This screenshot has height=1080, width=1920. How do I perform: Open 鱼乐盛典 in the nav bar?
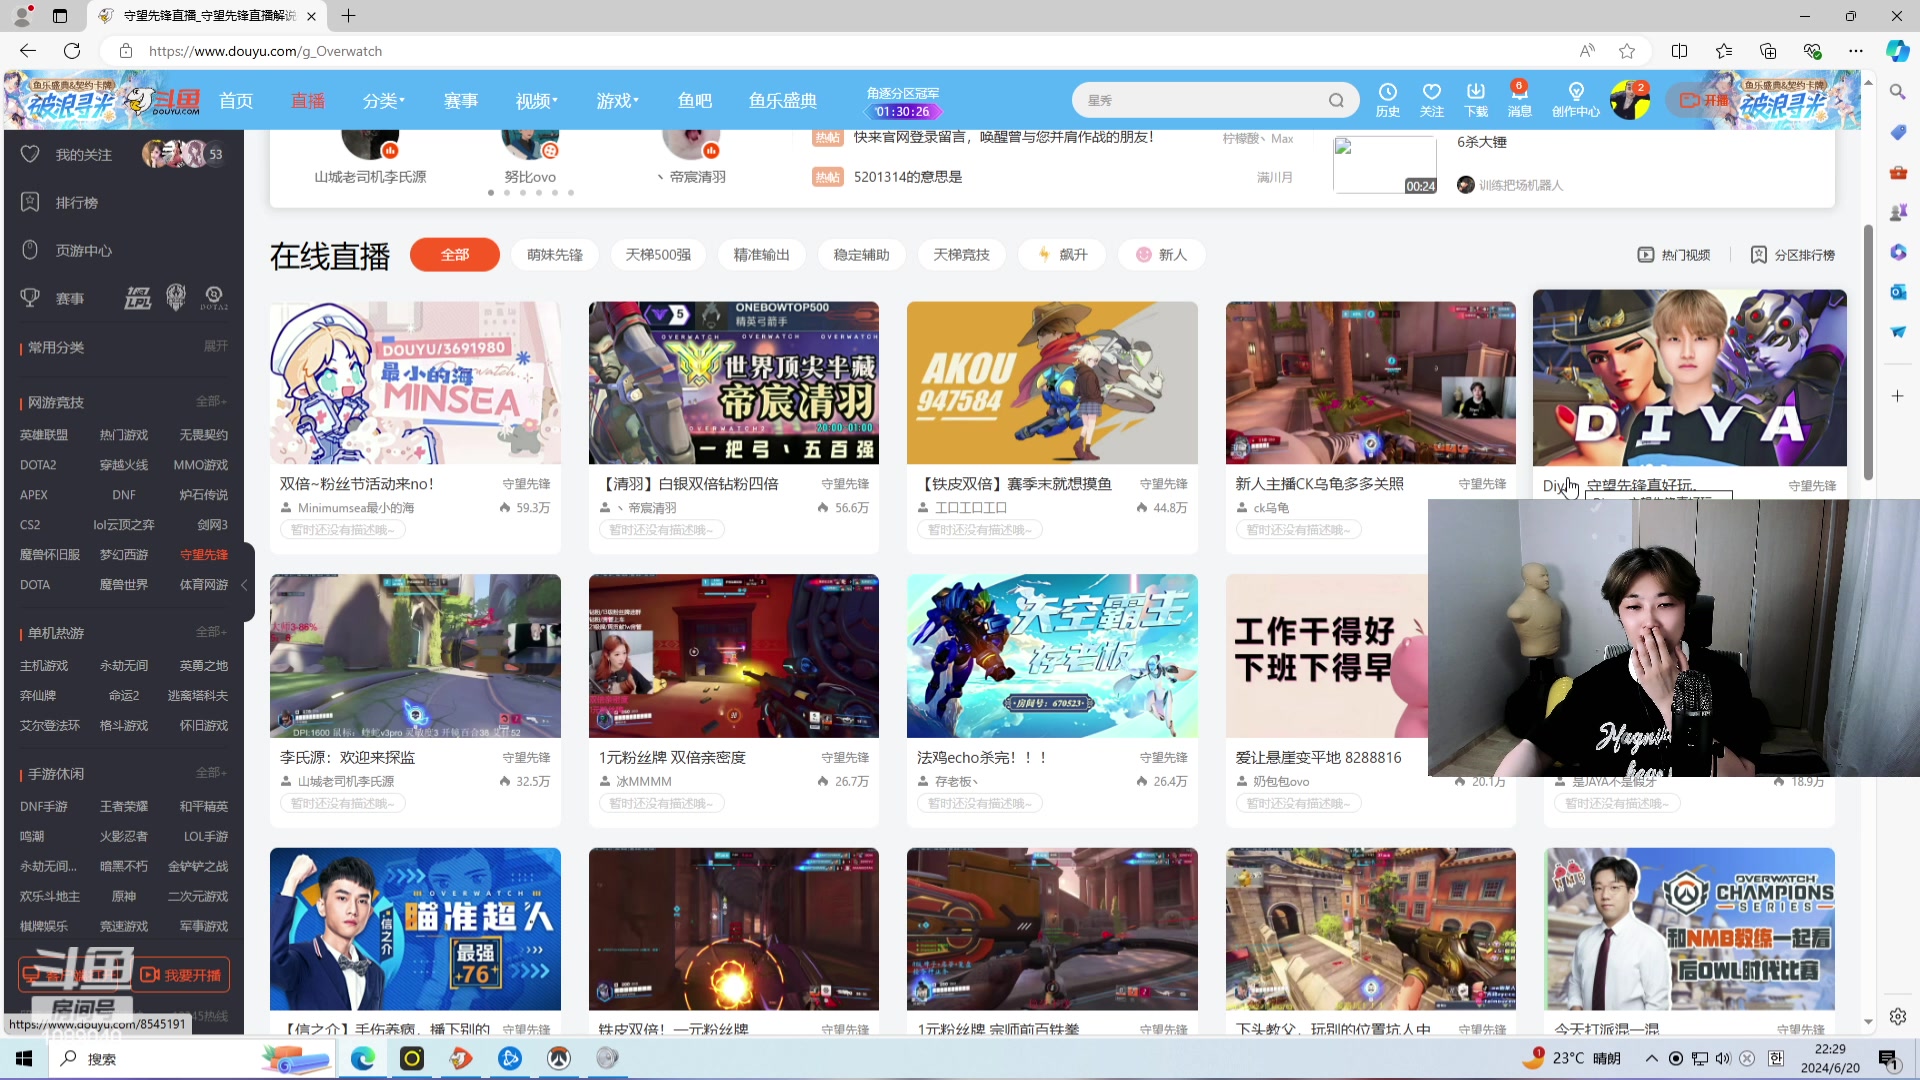pos(783,100)
